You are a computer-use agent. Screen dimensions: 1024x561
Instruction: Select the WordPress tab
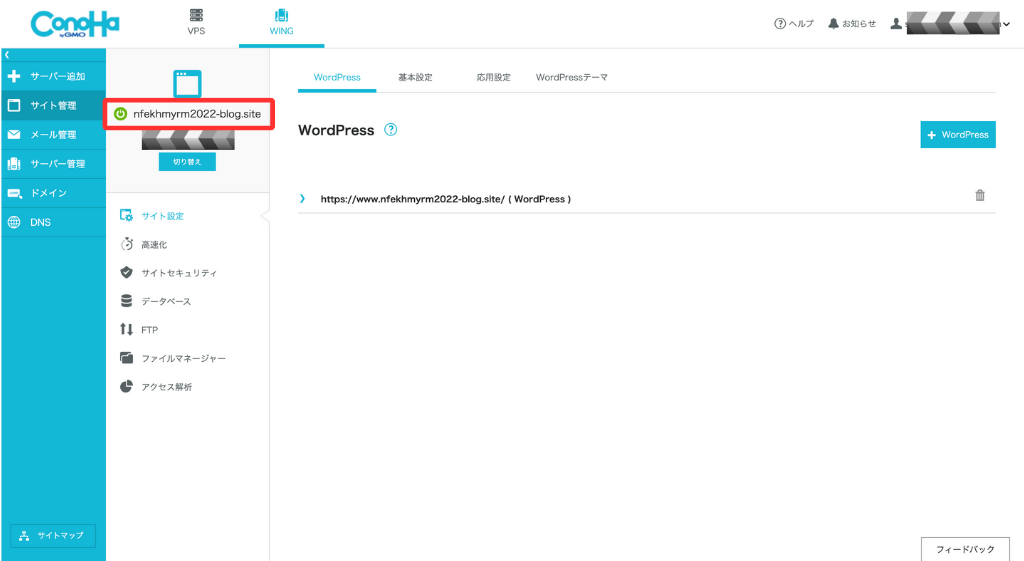coord(337,77)
